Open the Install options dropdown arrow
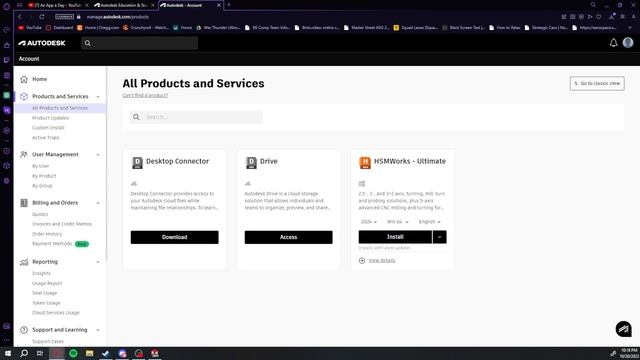 pyautogui.click(x=440, y=237)
